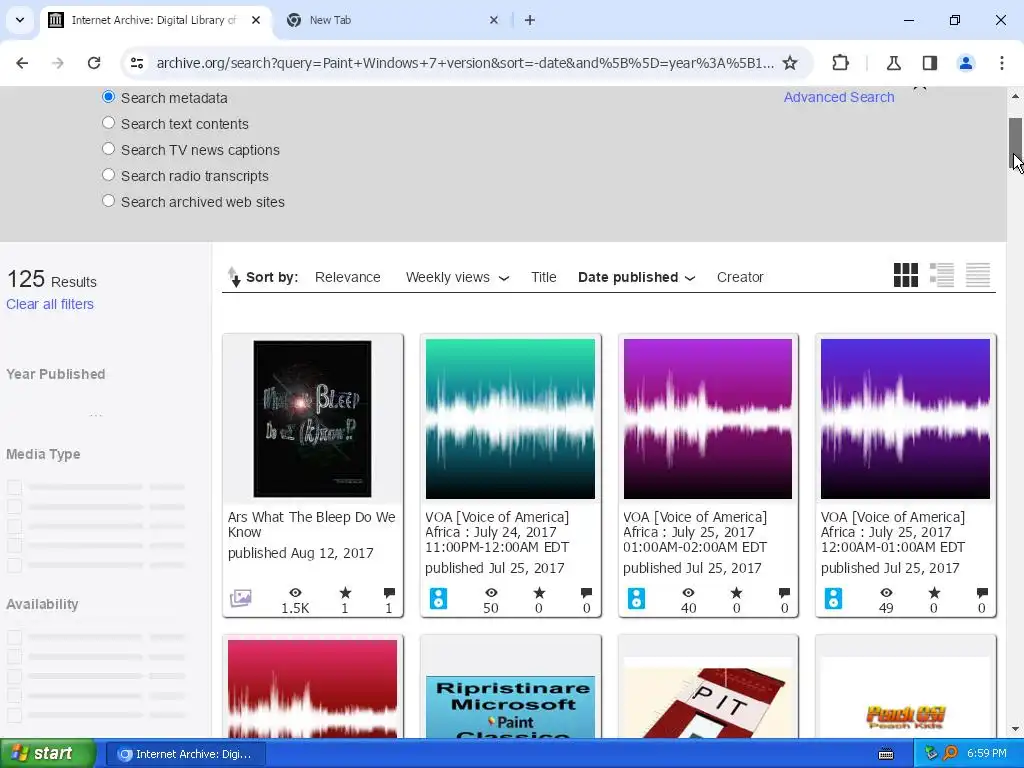Viewport: 1024px width, 768px height.
Task: Close the Internet Archive tab
Action: click(x=256, y=20)
